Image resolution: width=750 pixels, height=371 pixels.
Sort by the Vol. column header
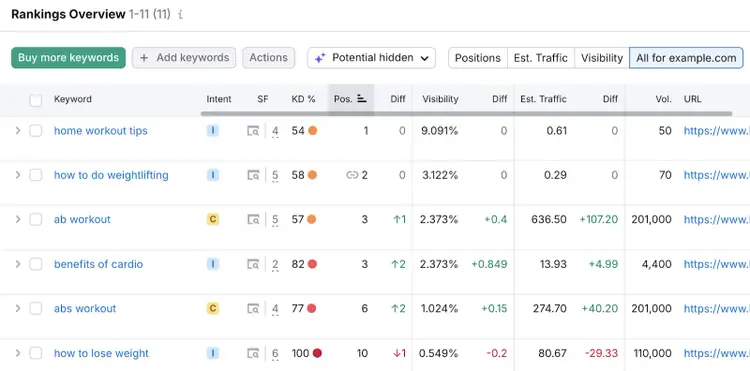pyautogui.click(x=664, y=99)
